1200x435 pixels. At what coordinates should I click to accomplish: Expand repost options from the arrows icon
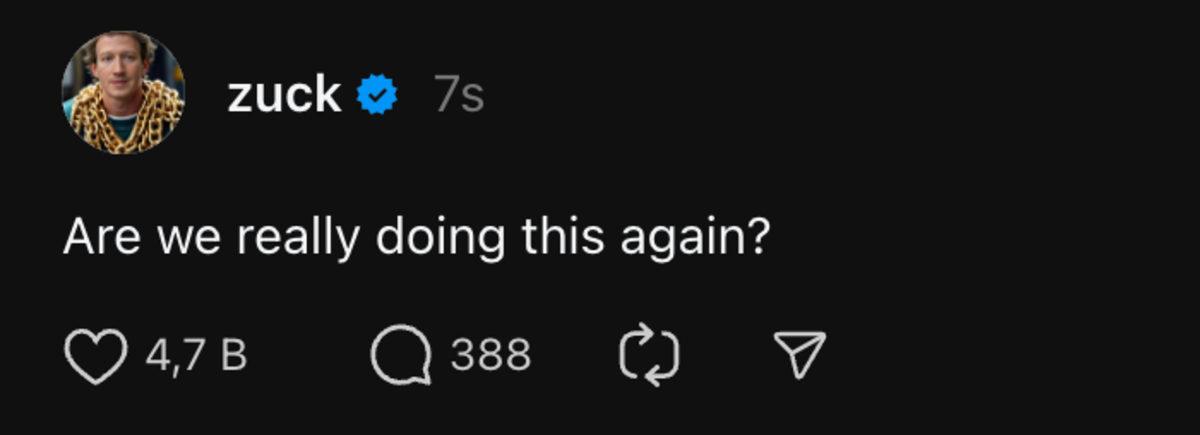(x=649, y=357)
